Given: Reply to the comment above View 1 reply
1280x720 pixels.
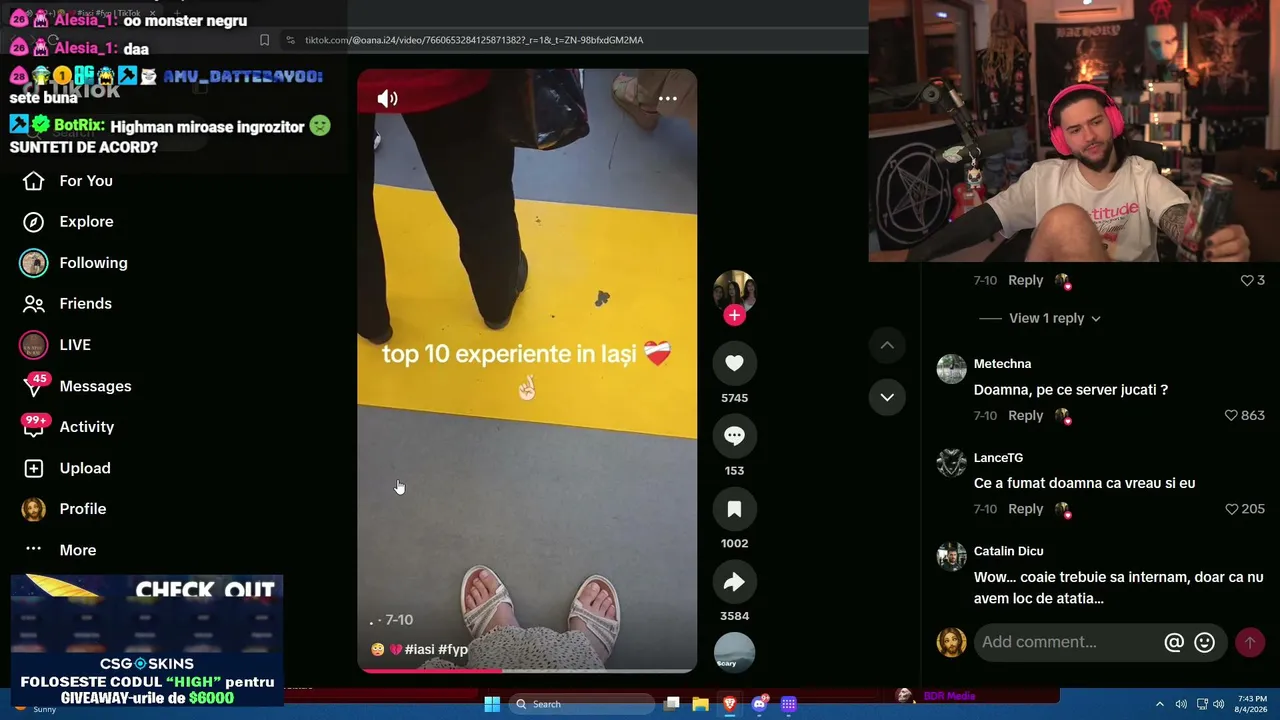Looking at the screenshot, I should (x=1025, y=280).
